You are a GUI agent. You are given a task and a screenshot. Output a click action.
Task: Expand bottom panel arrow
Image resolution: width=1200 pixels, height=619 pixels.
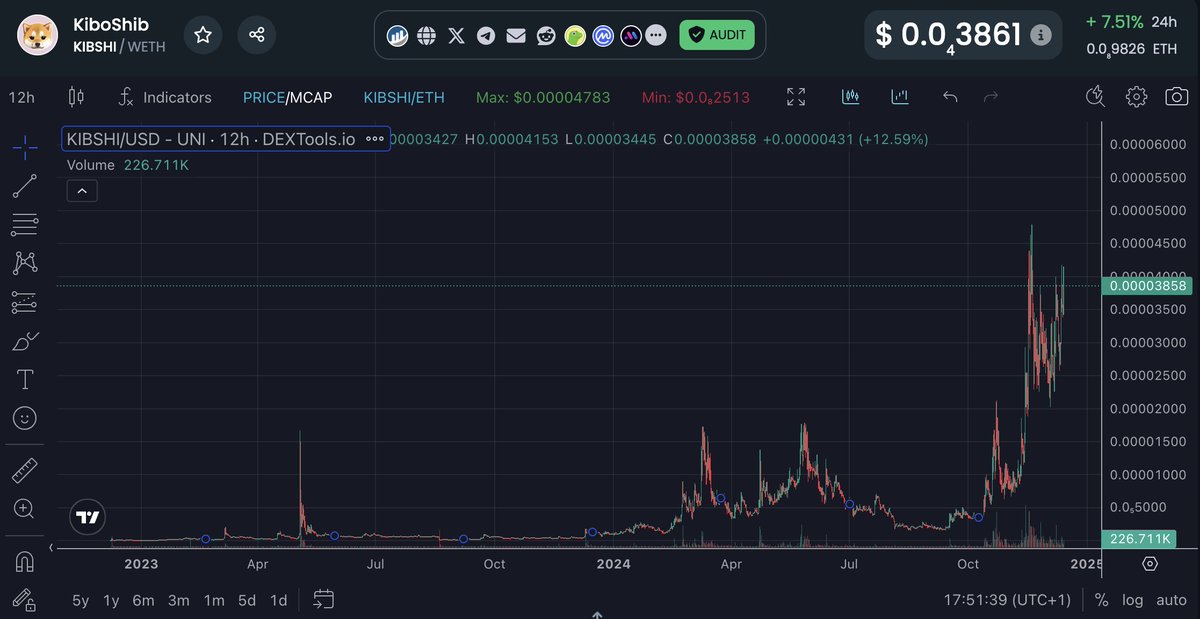(596, 614)
